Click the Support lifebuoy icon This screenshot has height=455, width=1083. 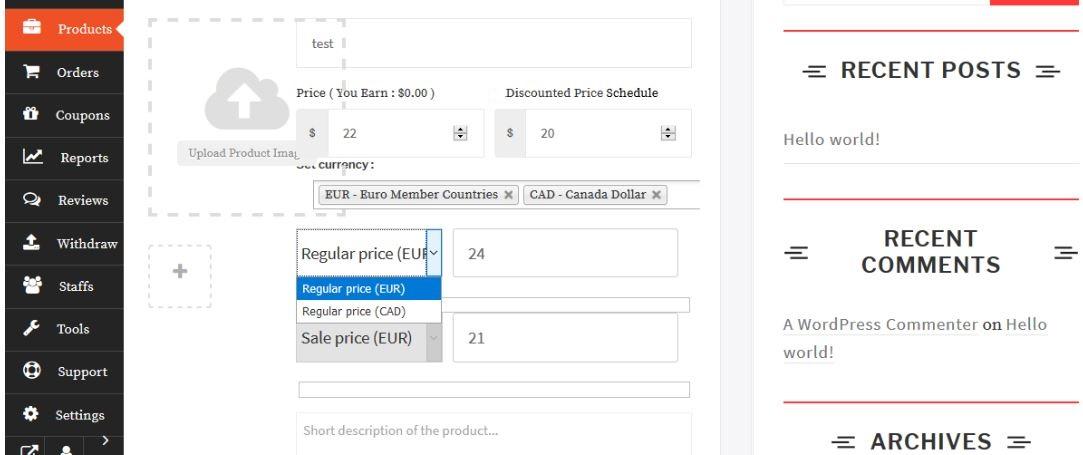30,371
